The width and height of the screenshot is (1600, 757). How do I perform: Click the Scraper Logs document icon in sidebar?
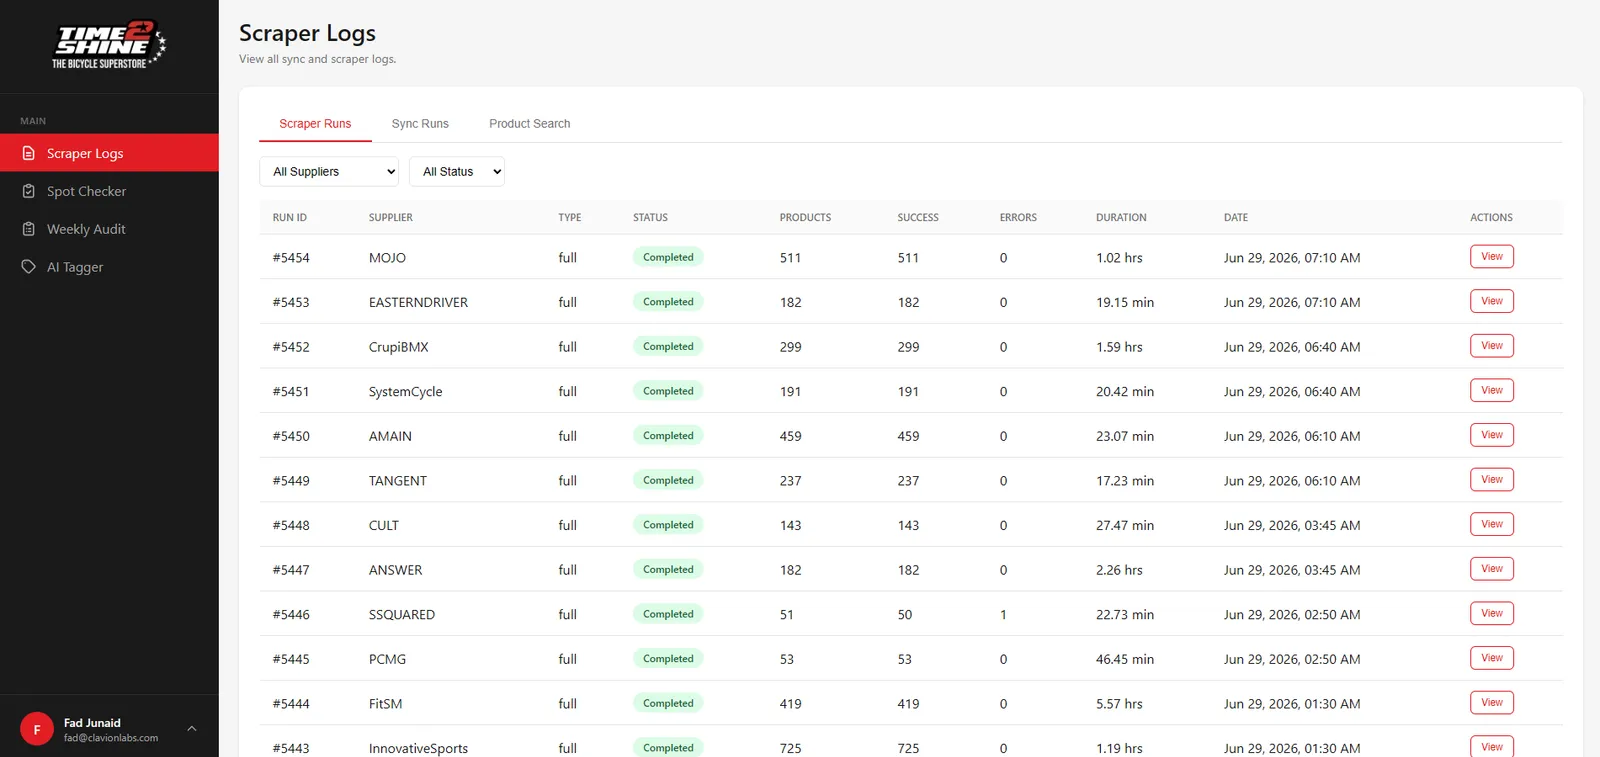pyautogui.click(x=29, y=153)
